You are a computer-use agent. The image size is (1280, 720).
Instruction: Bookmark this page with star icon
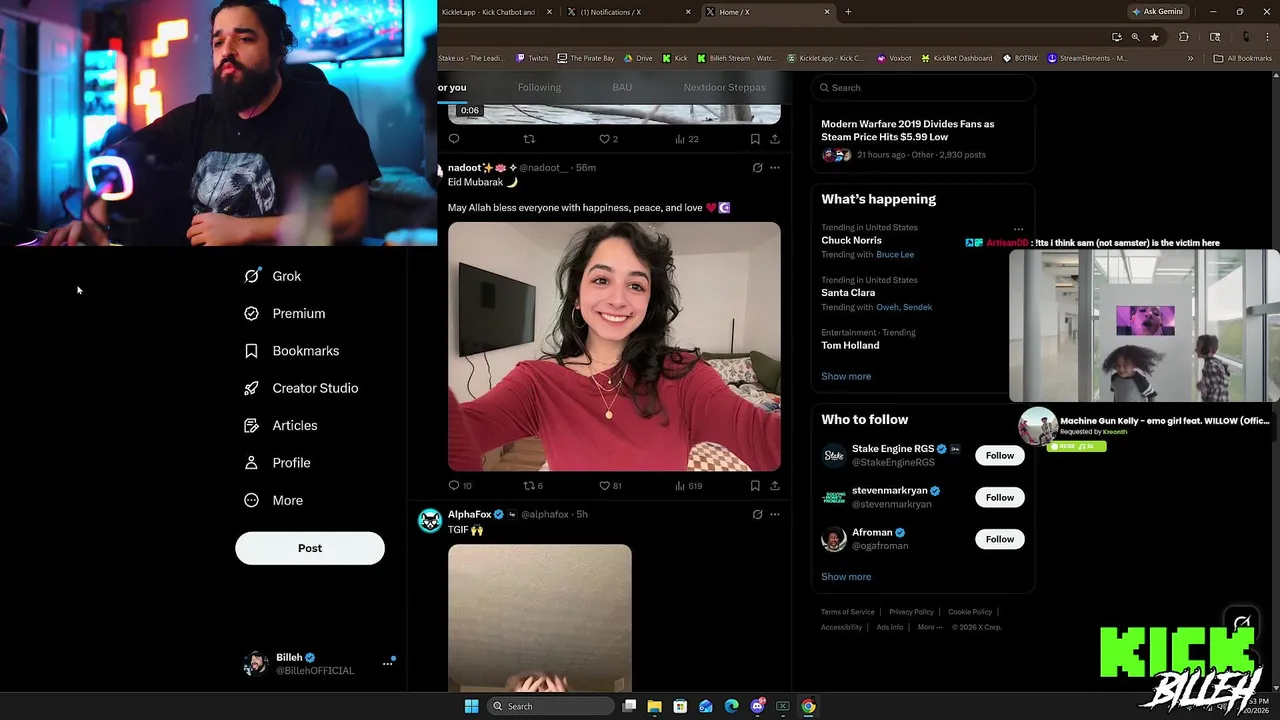(x=1154, y=37)
